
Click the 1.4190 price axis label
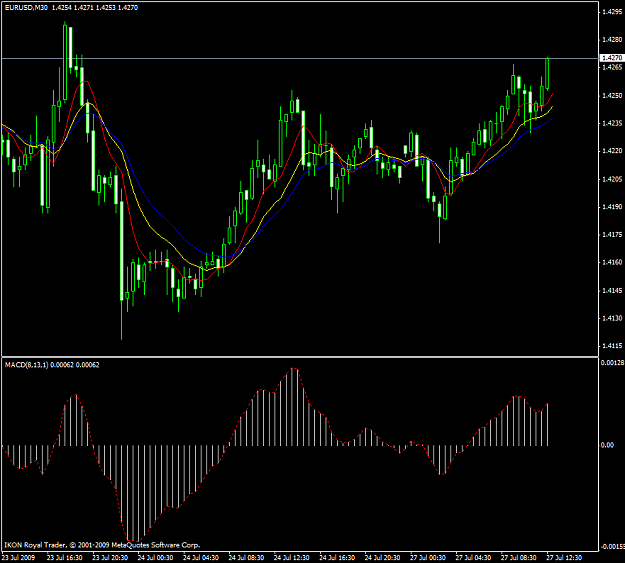pyautogui.click(x=612, y=207)
